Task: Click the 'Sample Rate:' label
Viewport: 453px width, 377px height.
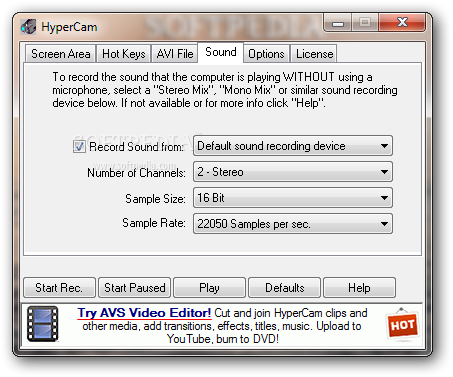Action: tap(154, 223)
